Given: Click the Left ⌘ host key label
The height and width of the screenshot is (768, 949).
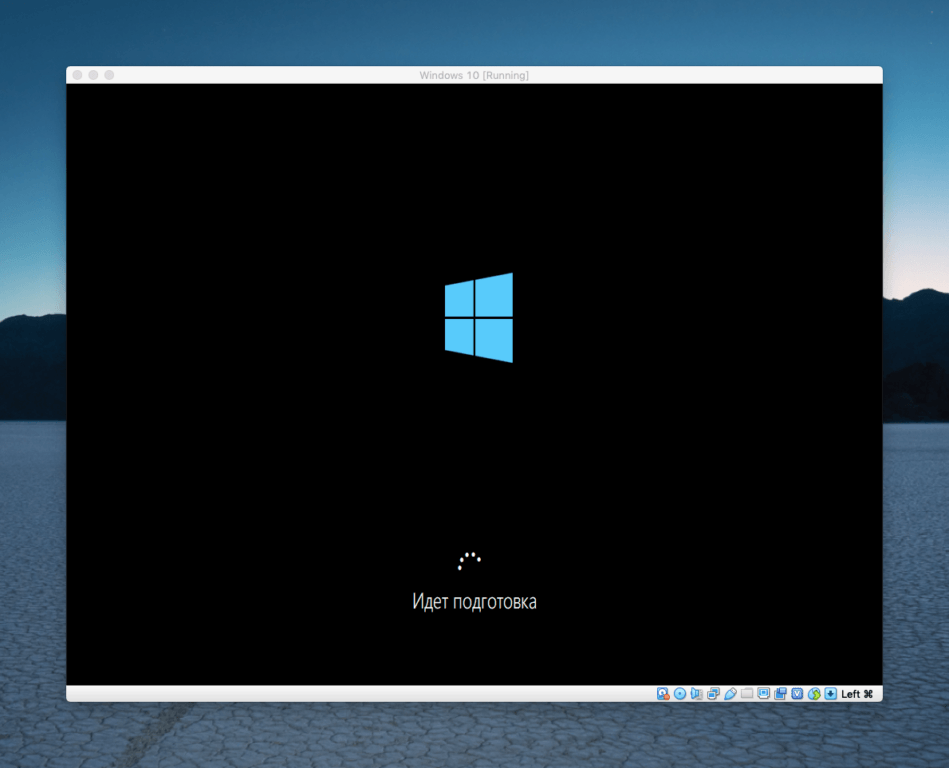Looking at the screenshot, I should coord(857,694).
